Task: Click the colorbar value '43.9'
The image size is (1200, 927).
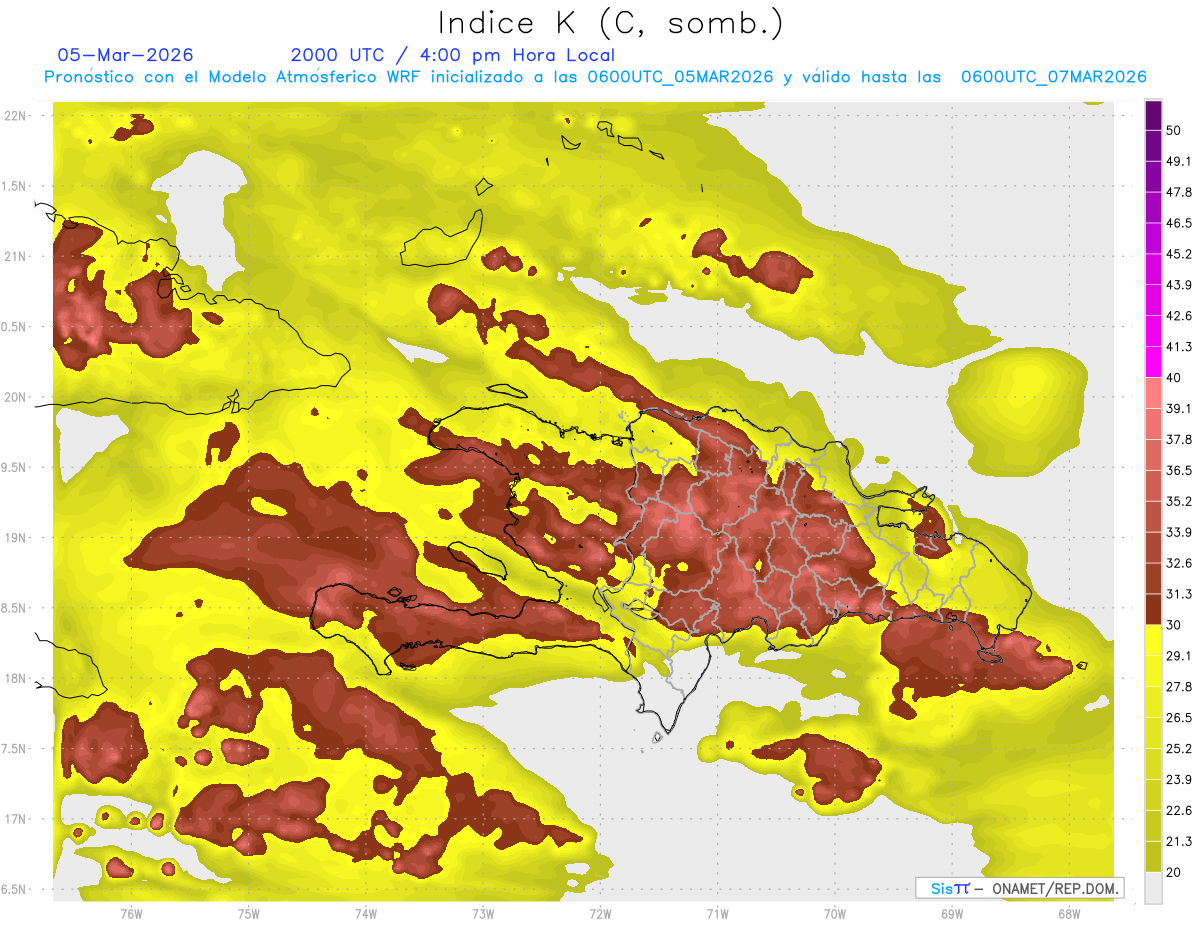Action: [1179, 285]
